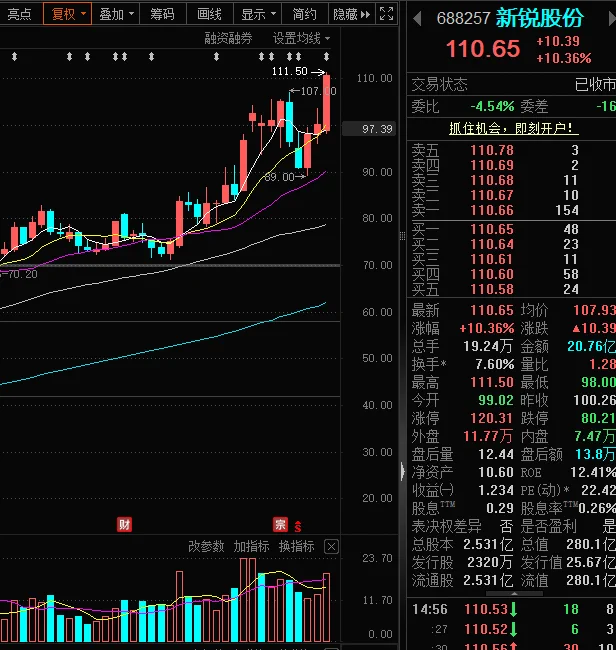Click 涨停 limit-up price 120.31
Image resolution: width=616 pixels, height=650 pixels.
492,418
